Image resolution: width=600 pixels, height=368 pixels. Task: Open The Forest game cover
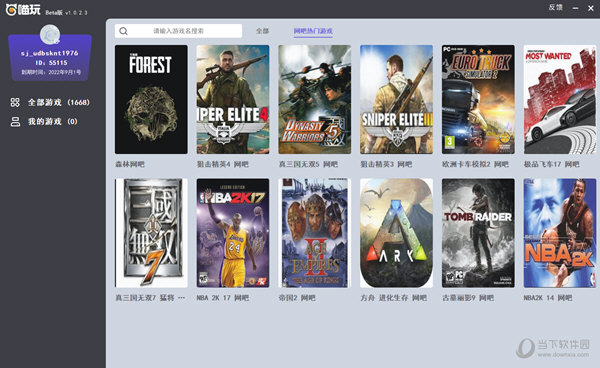(151, 99)
